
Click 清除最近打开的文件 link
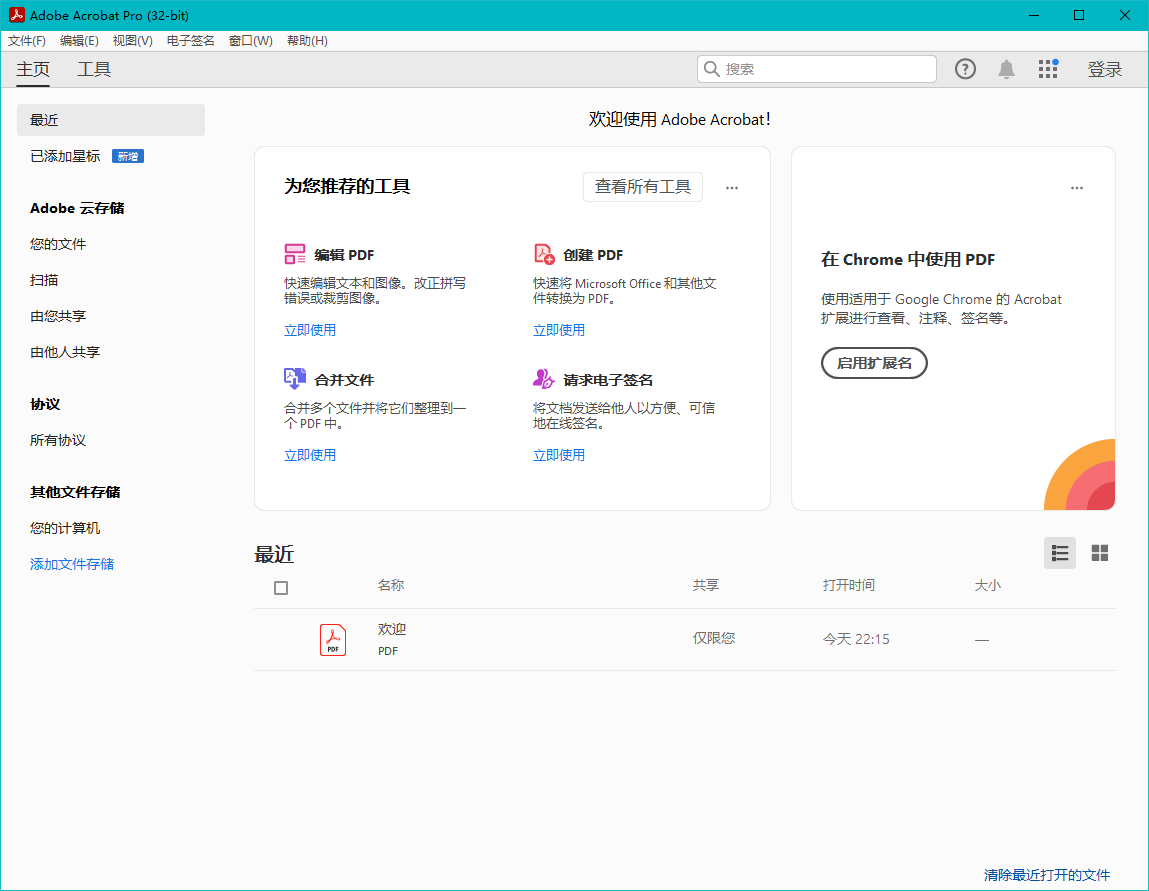point(1046,875)
